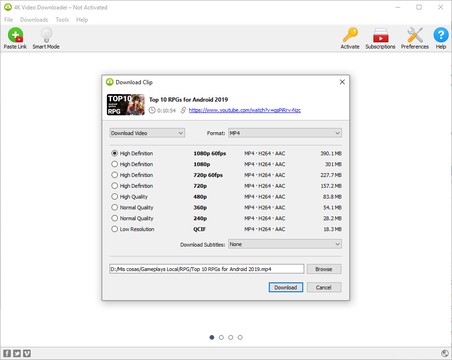
Task: Choose the 480p High Quality option
Action: pyautogui.click(x=115, y=196)
